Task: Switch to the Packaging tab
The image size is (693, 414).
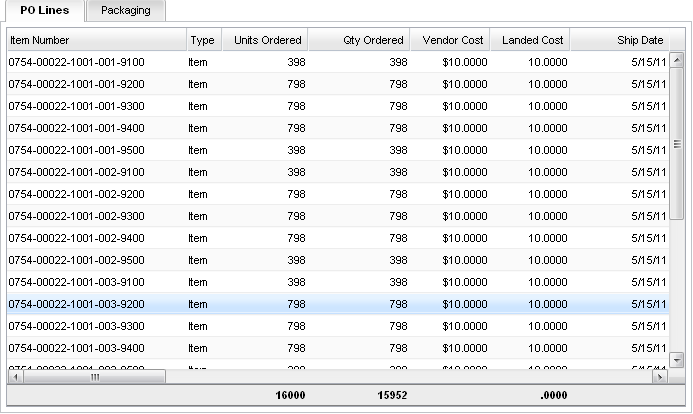Action: tap(125, 10)
